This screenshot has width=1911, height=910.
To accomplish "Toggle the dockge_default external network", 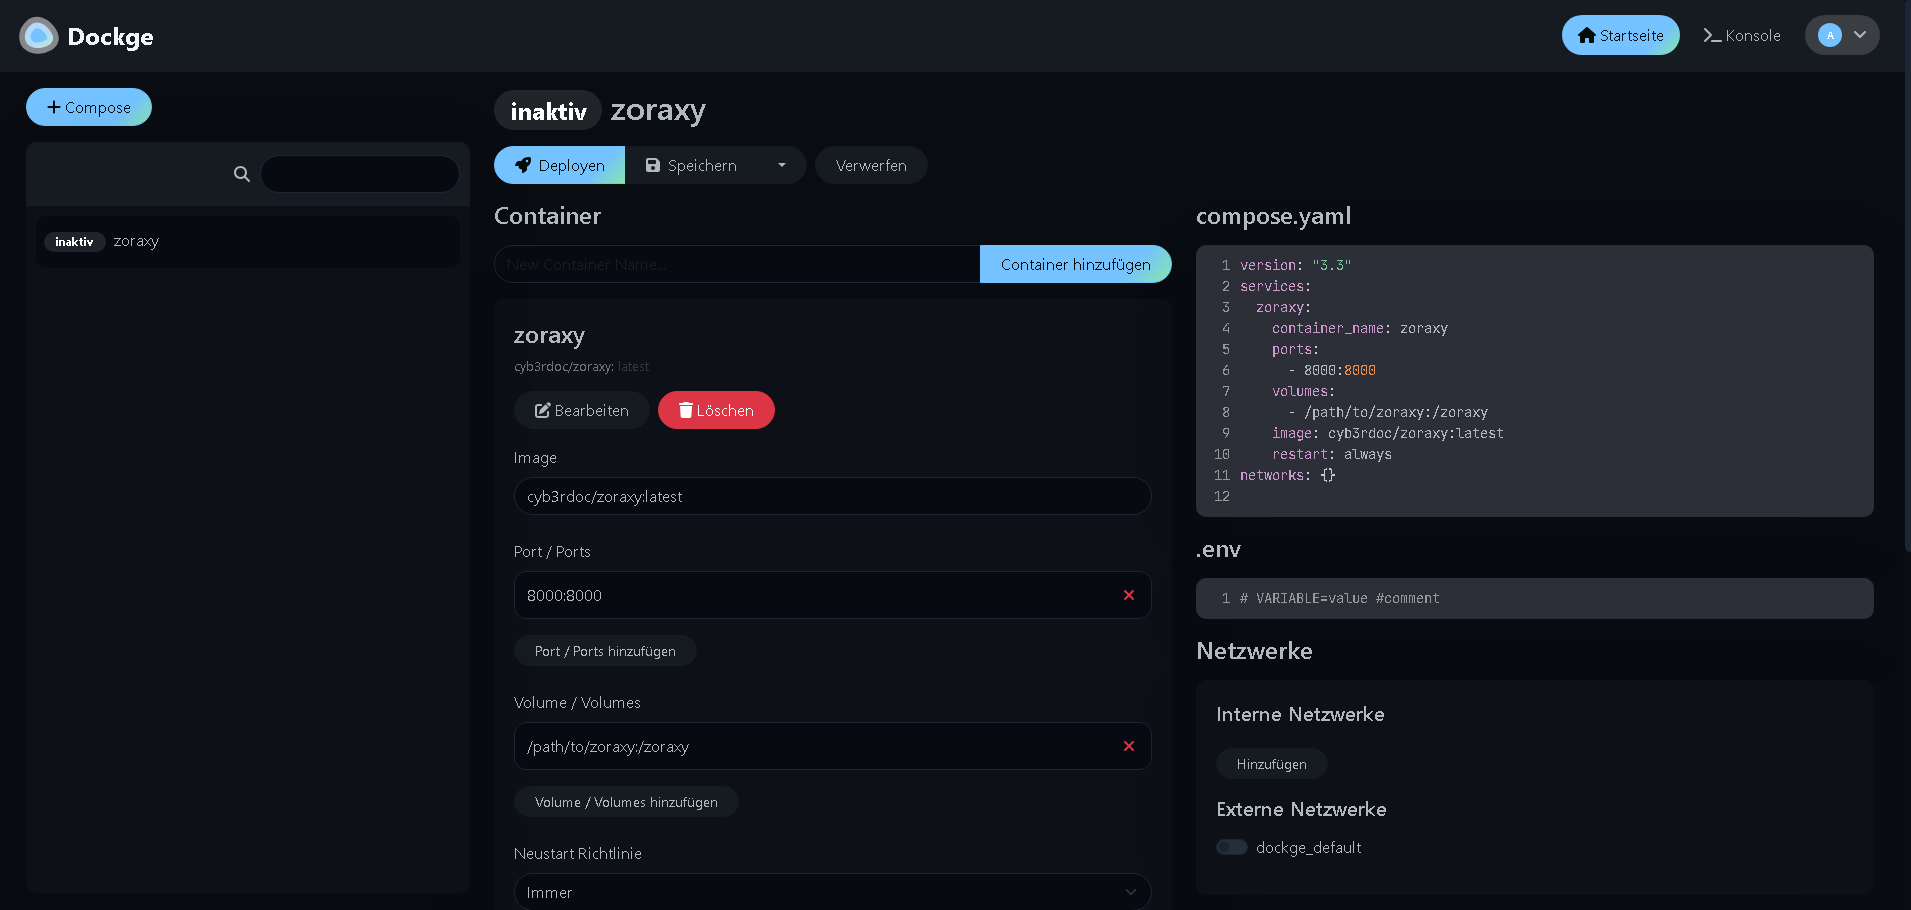I will (1231, 847).
